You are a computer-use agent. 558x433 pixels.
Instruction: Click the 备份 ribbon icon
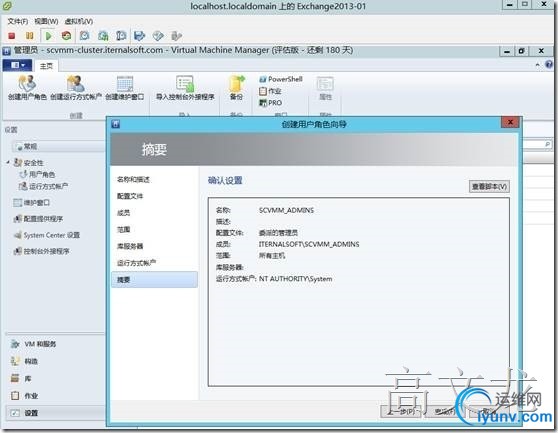(x=236, y=88)
